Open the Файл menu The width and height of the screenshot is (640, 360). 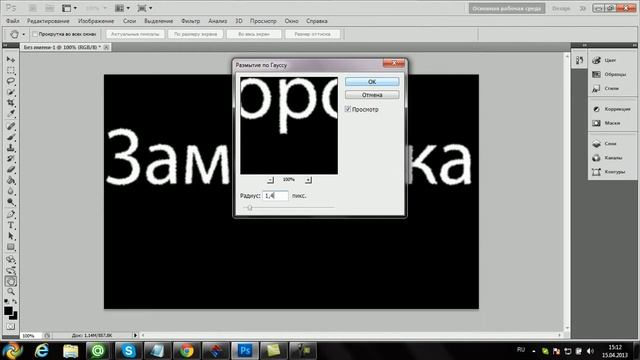point(13,21)
